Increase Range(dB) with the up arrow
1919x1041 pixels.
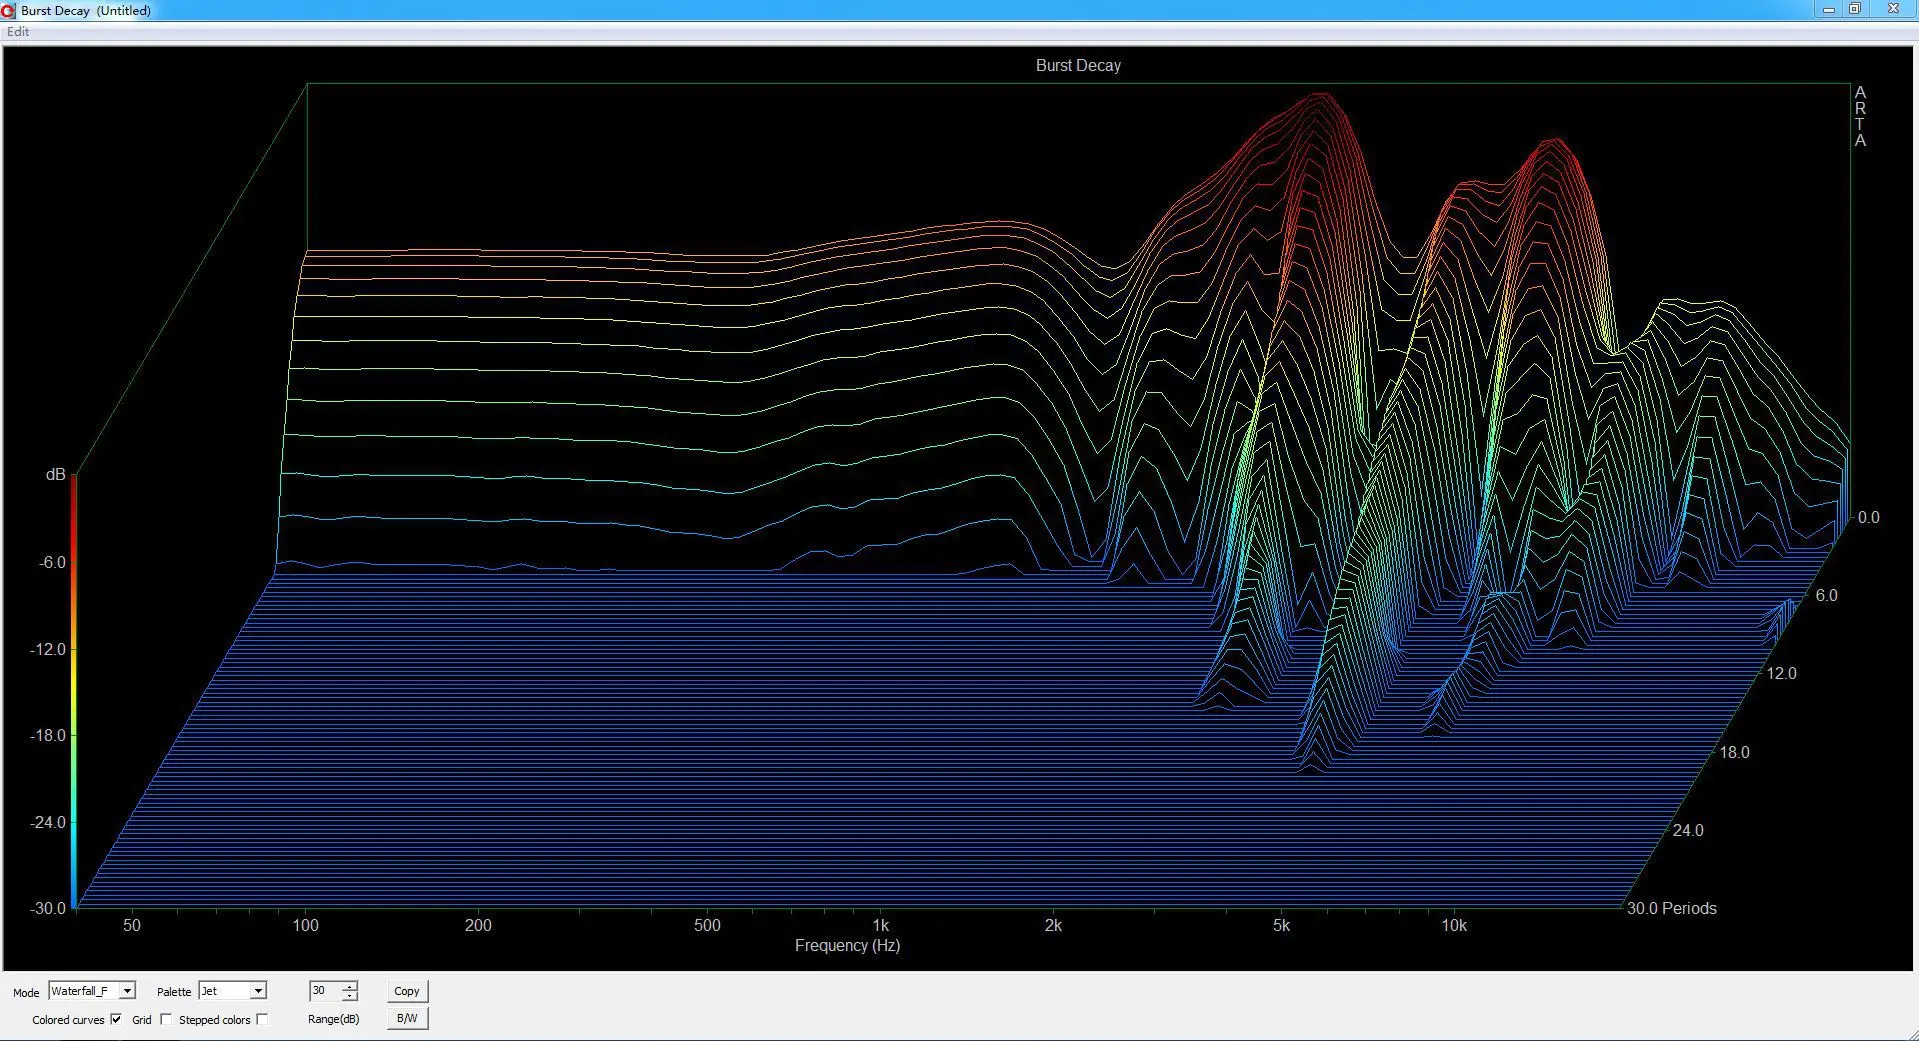coord(349,986)
